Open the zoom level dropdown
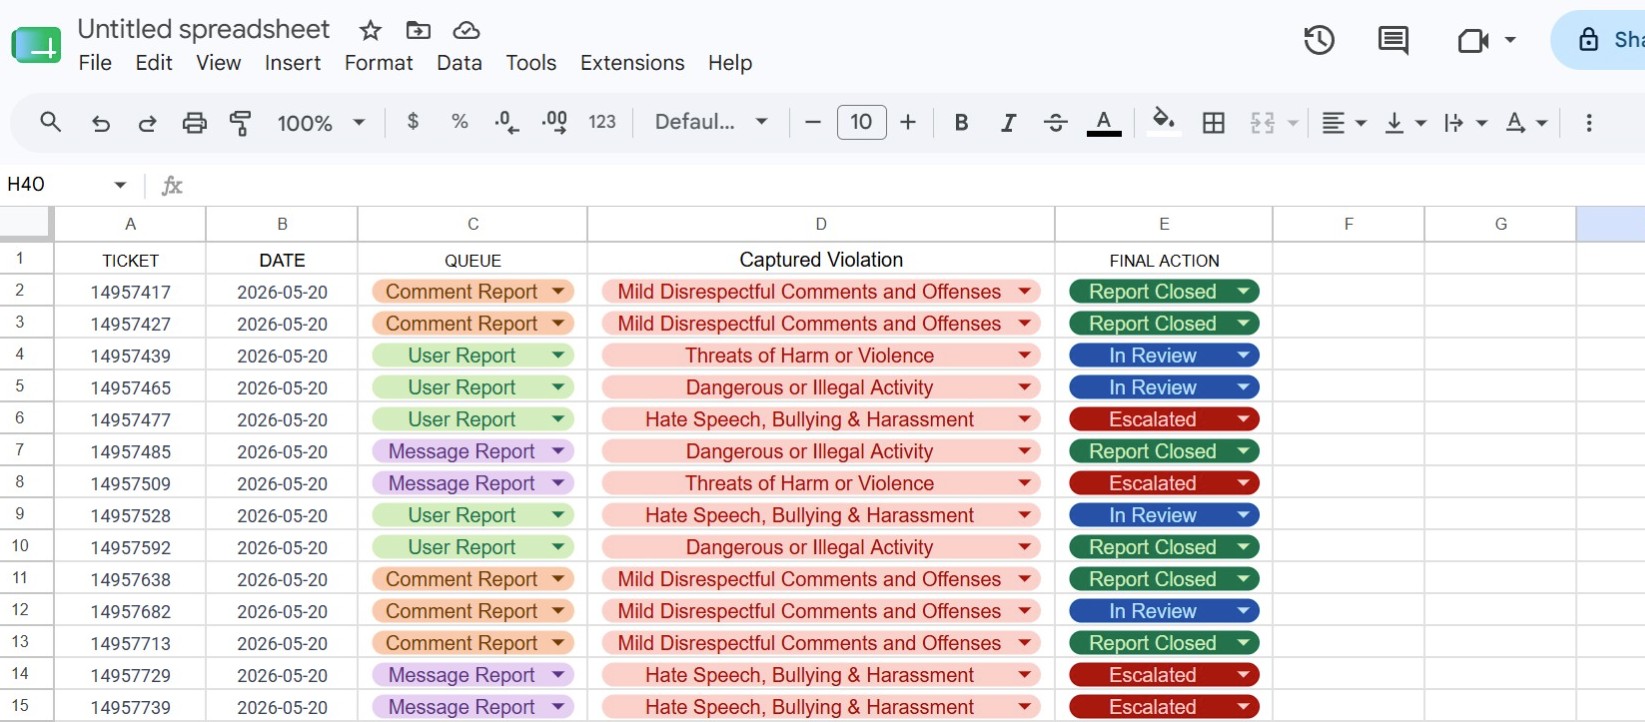The height and width of the screenshot is (722, 1645). (x=321, y=123)
